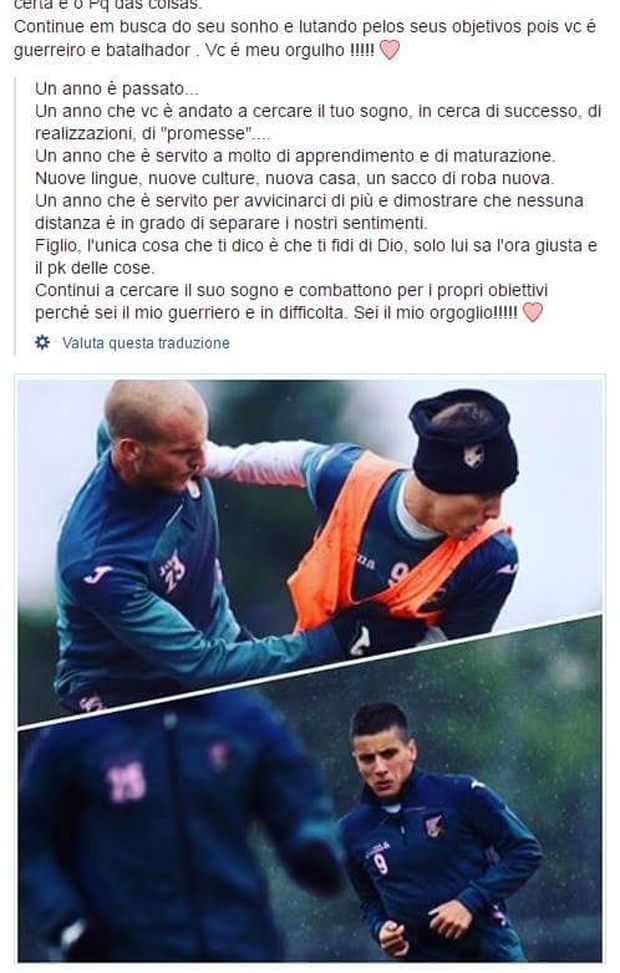Click the number 9 on the lower jacket
Viewport: 620px width, 973px height.
pyautogui.click(x=380, y=863)
